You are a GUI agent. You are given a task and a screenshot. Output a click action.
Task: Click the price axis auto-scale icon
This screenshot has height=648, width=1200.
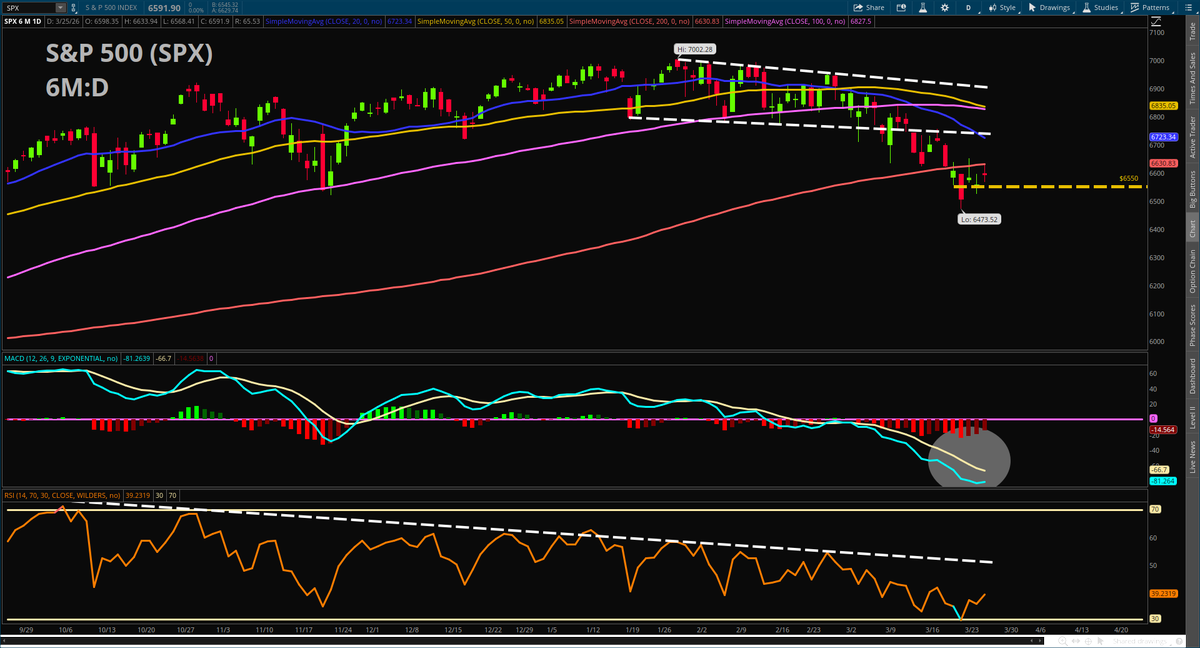[1156, 21]
